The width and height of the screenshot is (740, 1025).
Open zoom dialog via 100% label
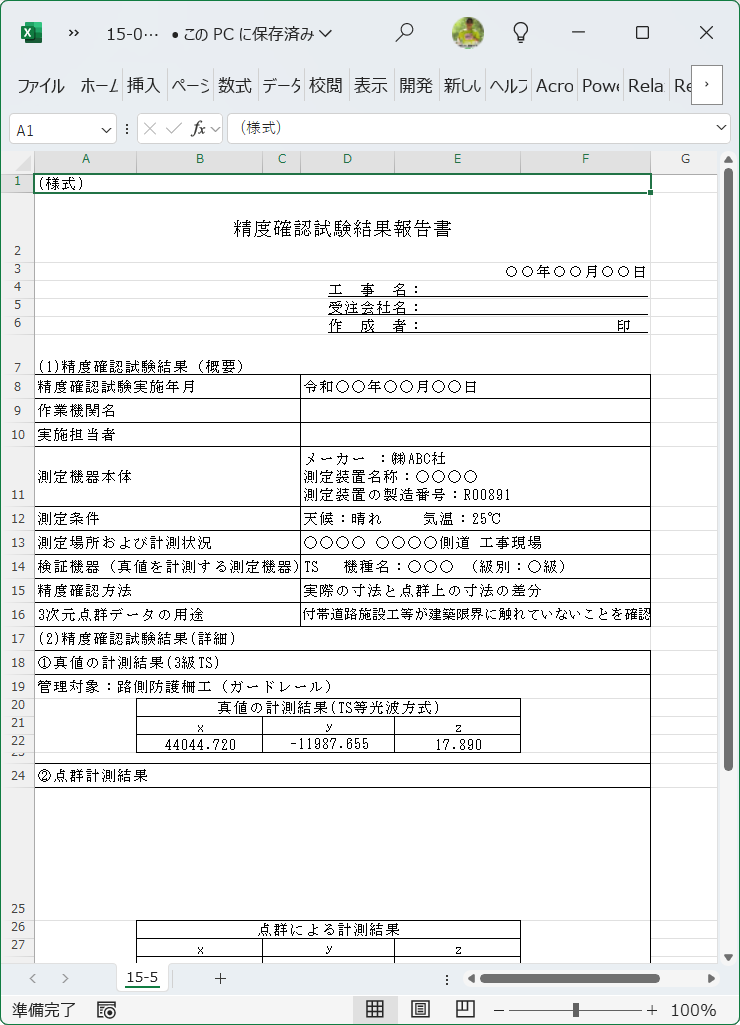coord(694,1010)
